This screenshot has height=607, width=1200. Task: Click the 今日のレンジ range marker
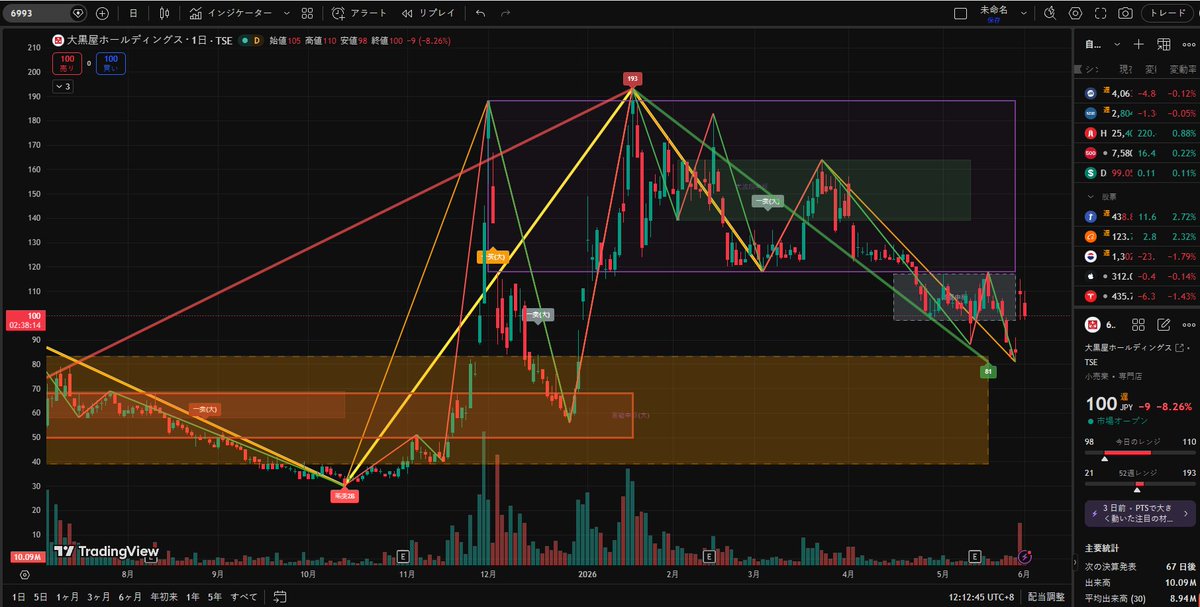[1103, 459]
